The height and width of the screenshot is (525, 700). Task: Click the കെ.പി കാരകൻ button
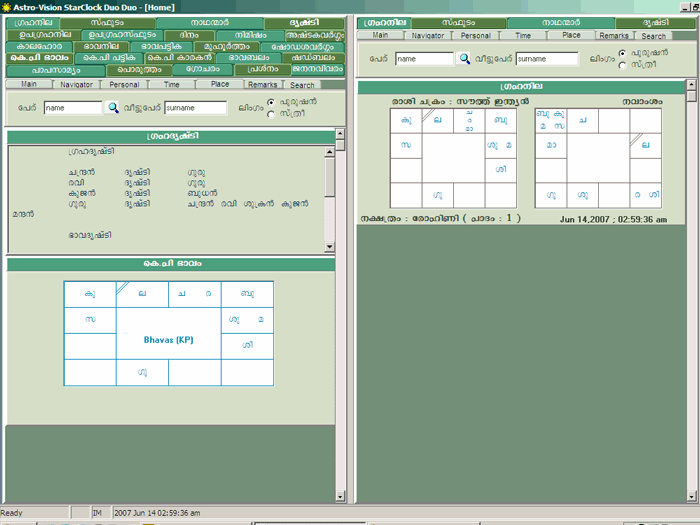click(x=180, y=58)
